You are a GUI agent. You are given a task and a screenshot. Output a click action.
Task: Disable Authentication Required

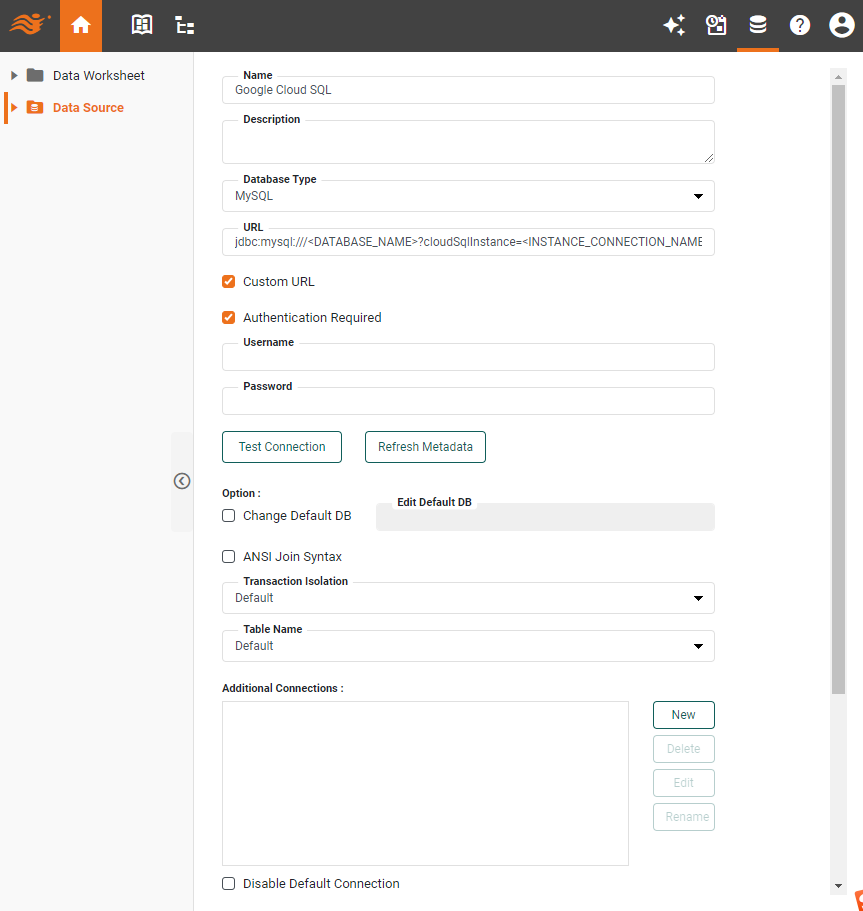[229, 317]
